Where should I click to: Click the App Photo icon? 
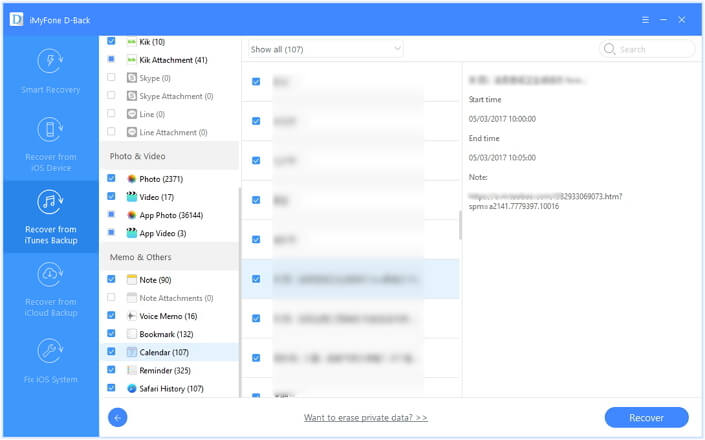point(131,215)
